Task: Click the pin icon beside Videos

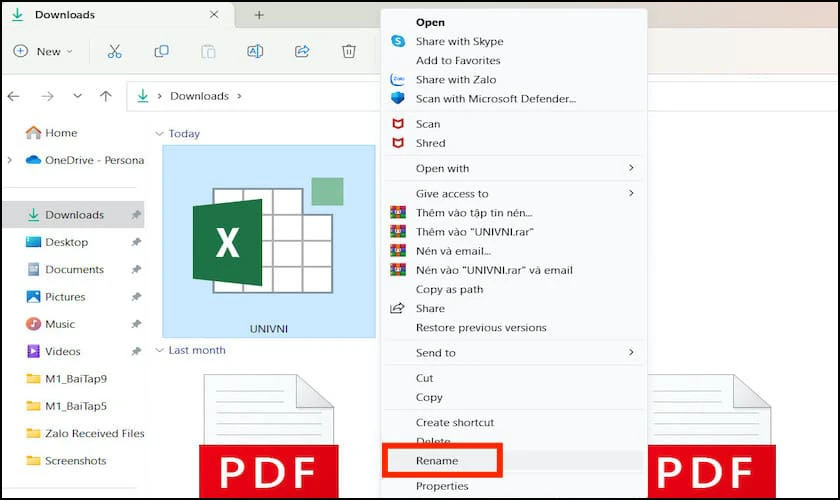Action: pyautogui.click(x=136, y=352)
